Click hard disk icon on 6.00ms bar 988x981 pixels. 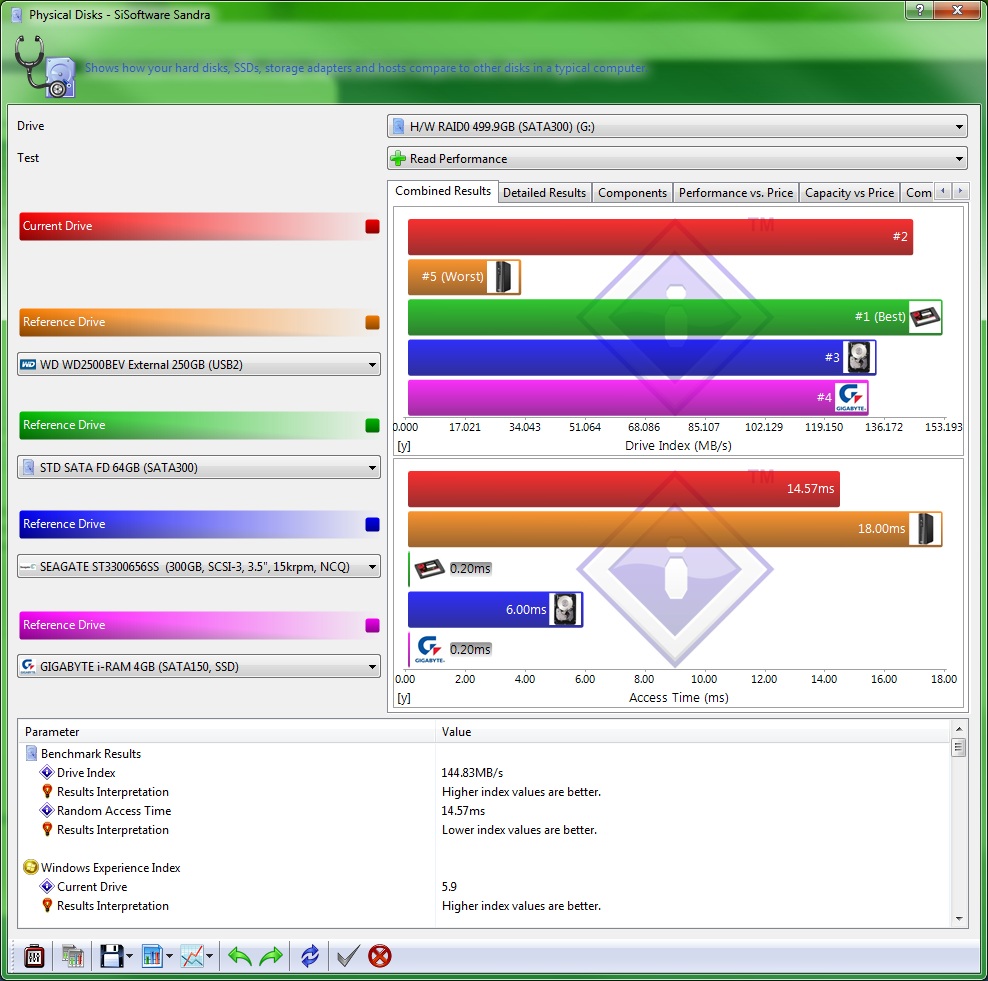pos(565,609)
